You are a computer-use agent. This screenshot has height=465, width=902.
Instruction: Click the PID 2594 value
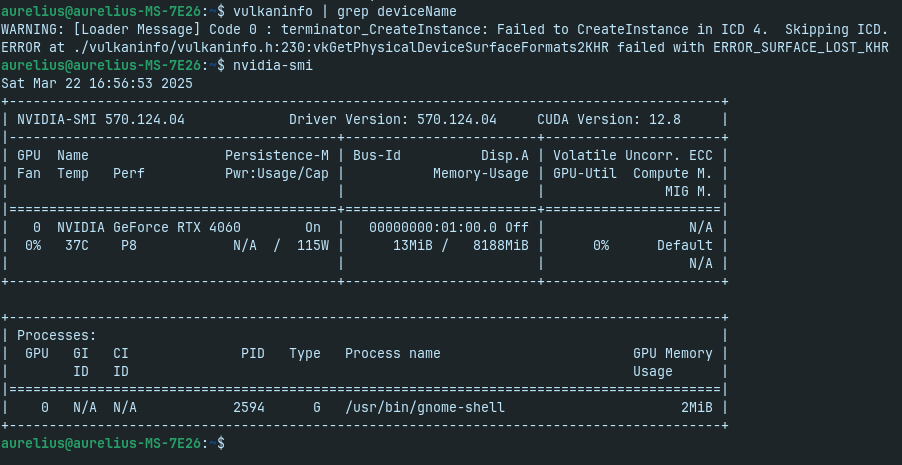click(249, 407)
